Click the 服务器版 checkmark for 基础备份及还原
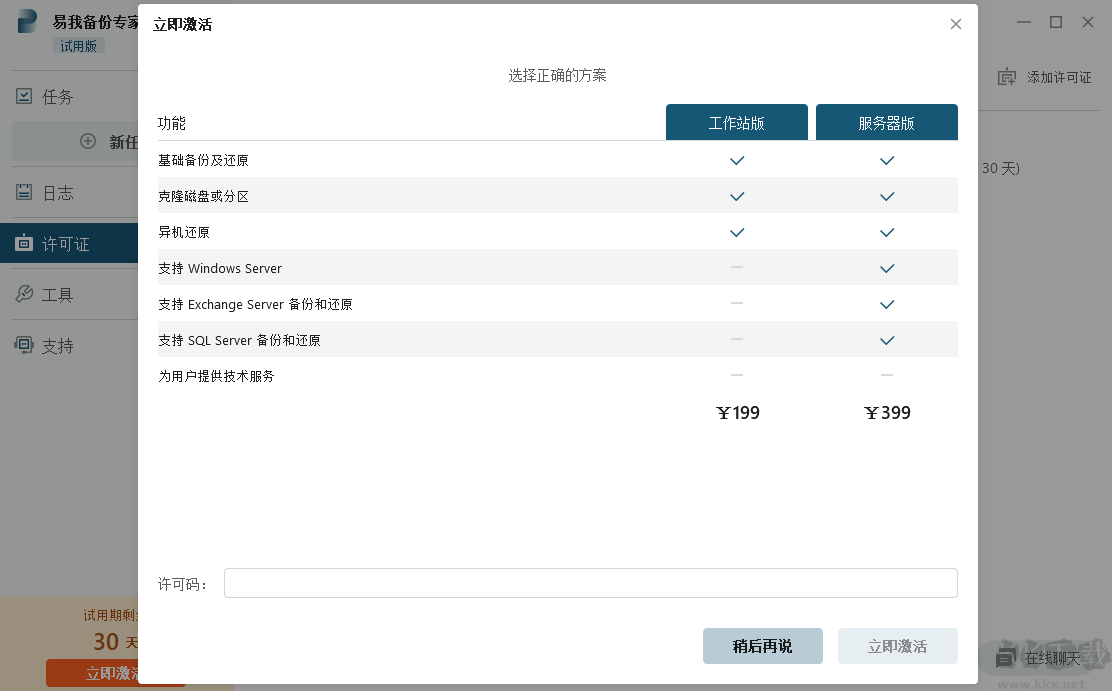The image size is (1112, 691). (886, 160)
